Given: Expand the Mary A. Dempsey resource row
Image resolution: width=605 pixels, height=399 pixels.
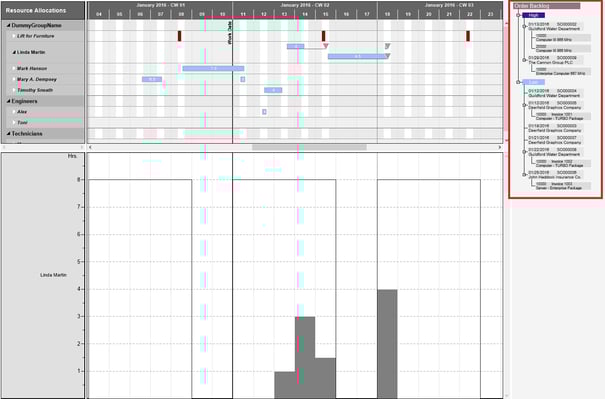Looking at the screenshot, I should tap(14, 79).
